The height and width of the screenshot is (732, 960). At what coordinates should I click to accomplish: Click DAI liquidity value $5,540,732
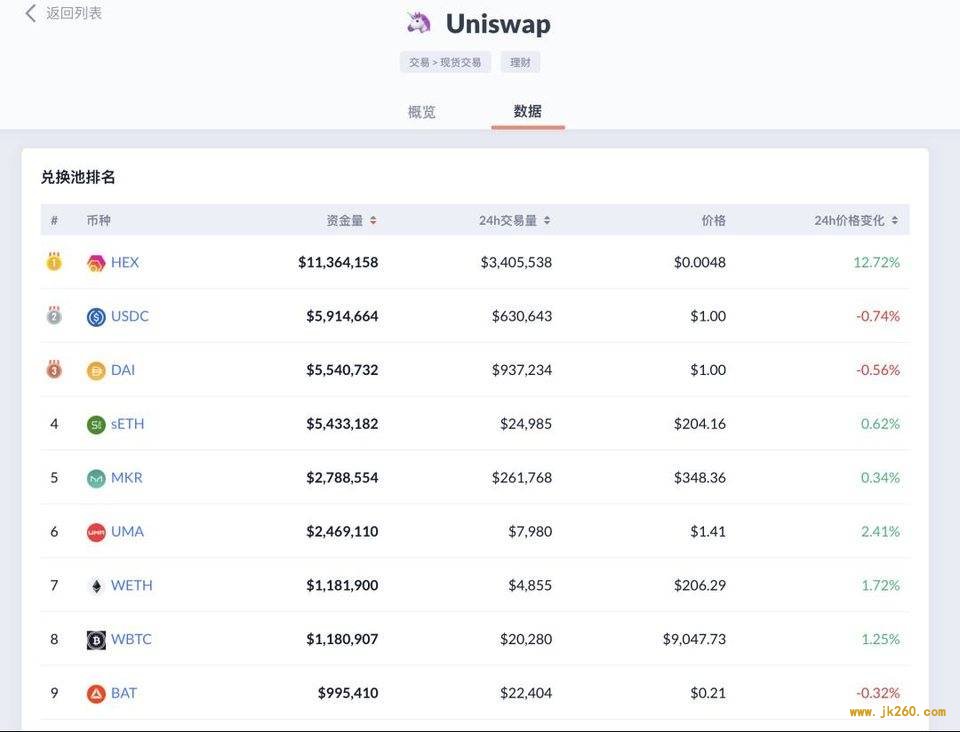[342, 370]
